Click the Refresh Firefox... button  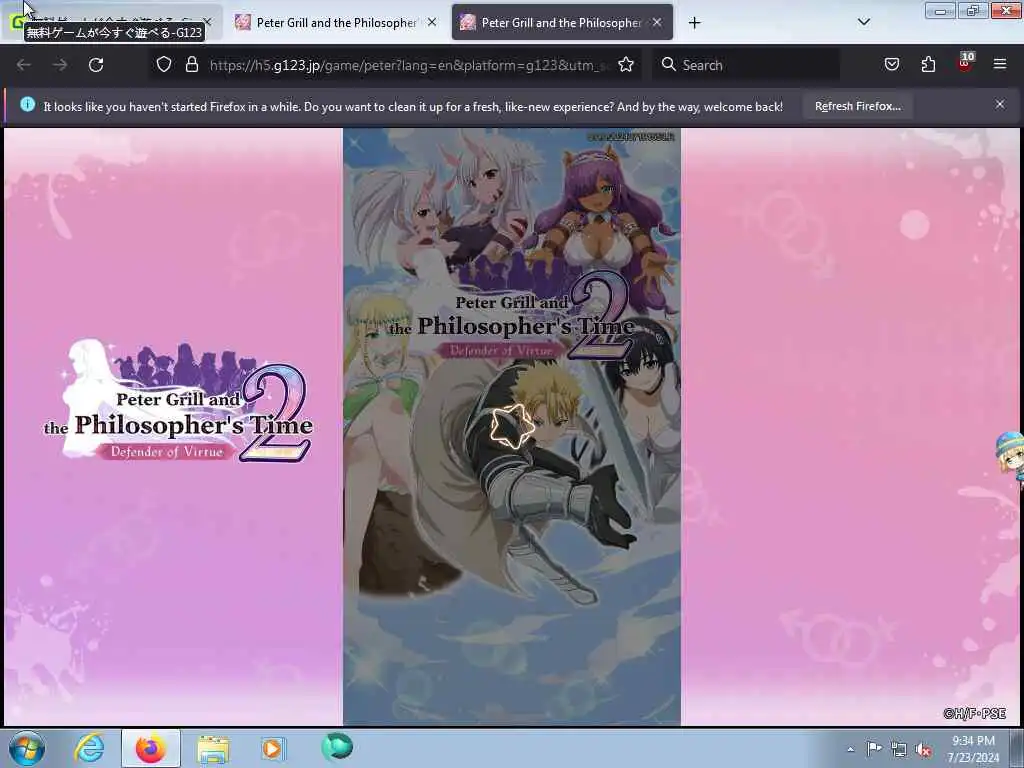[x=857, y=106]
